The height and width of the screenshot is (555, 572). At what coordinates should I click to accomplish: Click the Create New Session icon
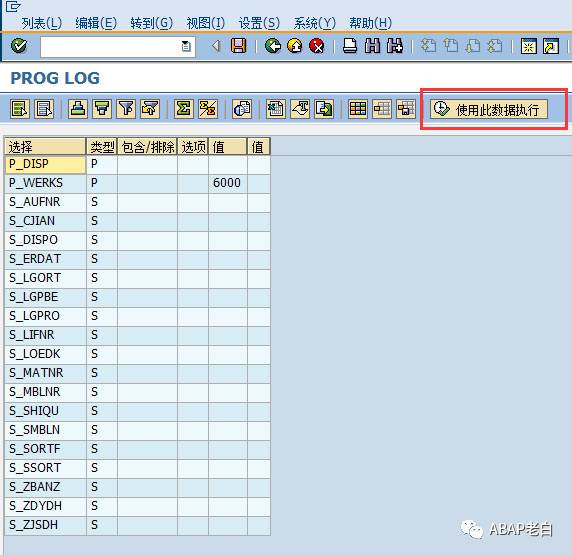528,46
